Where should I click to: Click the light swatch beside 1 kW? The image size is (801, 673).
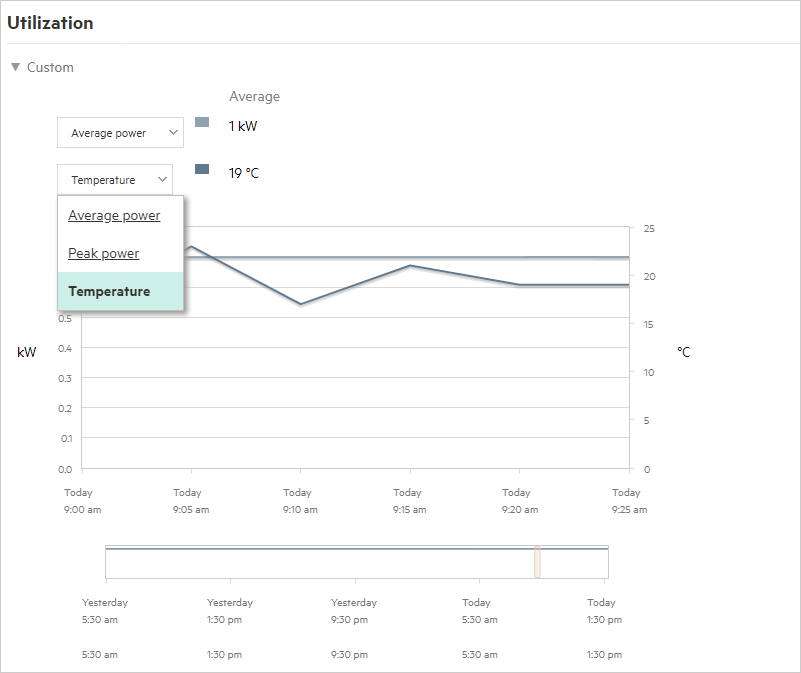(202, 122)
